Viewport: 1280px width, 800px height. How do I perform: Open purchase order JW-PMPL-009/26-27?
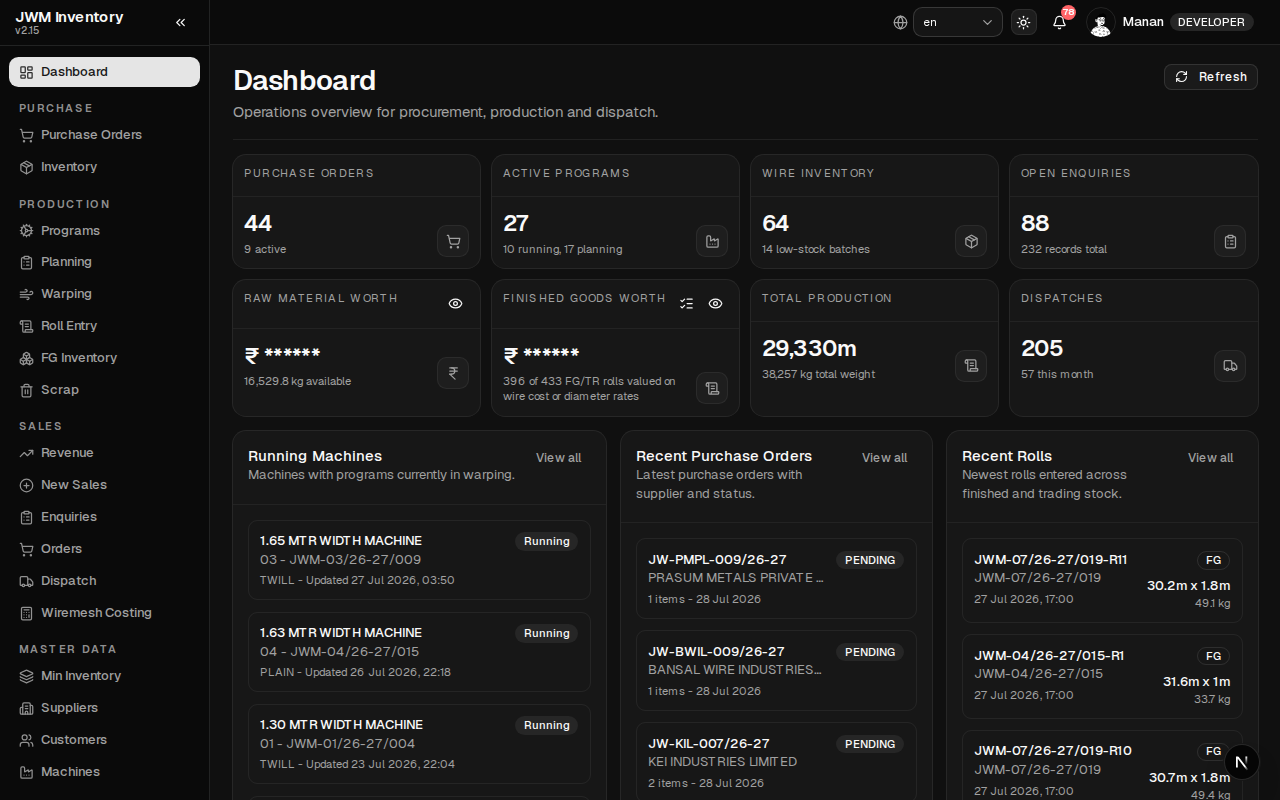pyautogui.click(x=776, y=579)
